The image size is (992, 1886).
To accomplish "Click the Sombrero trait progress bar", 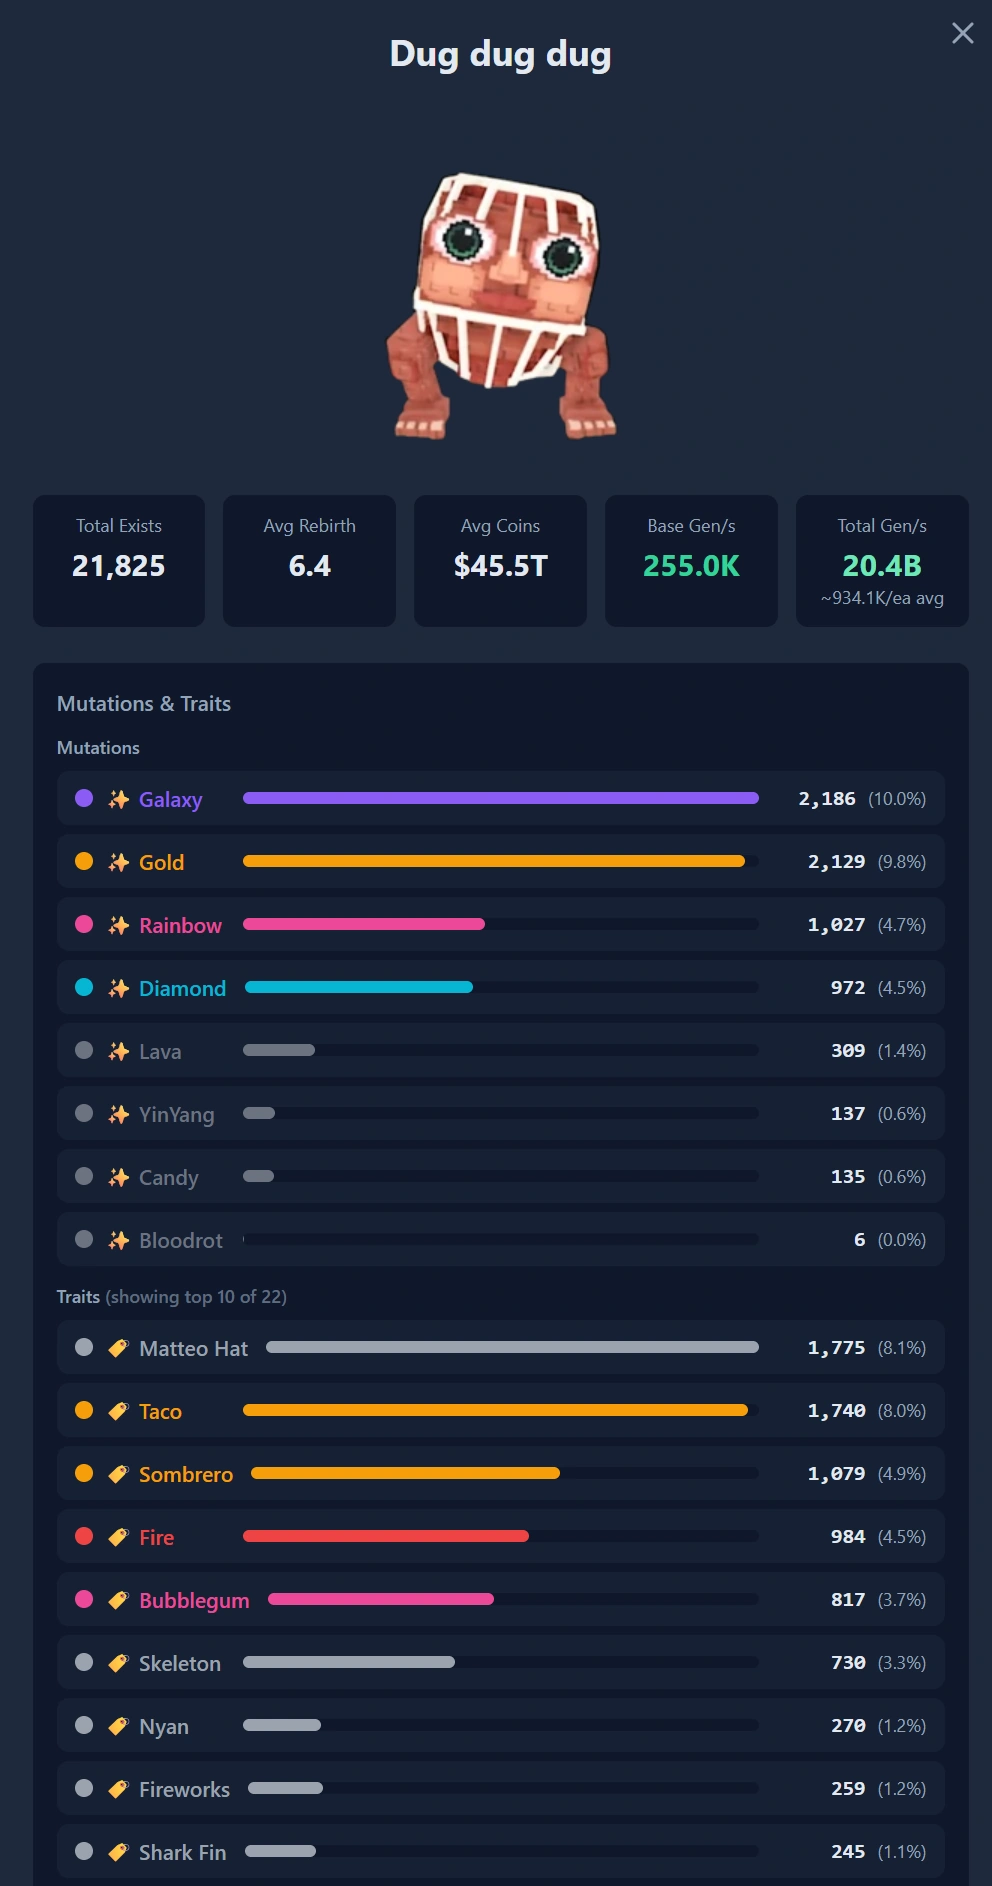I will tap(504, 1473).
